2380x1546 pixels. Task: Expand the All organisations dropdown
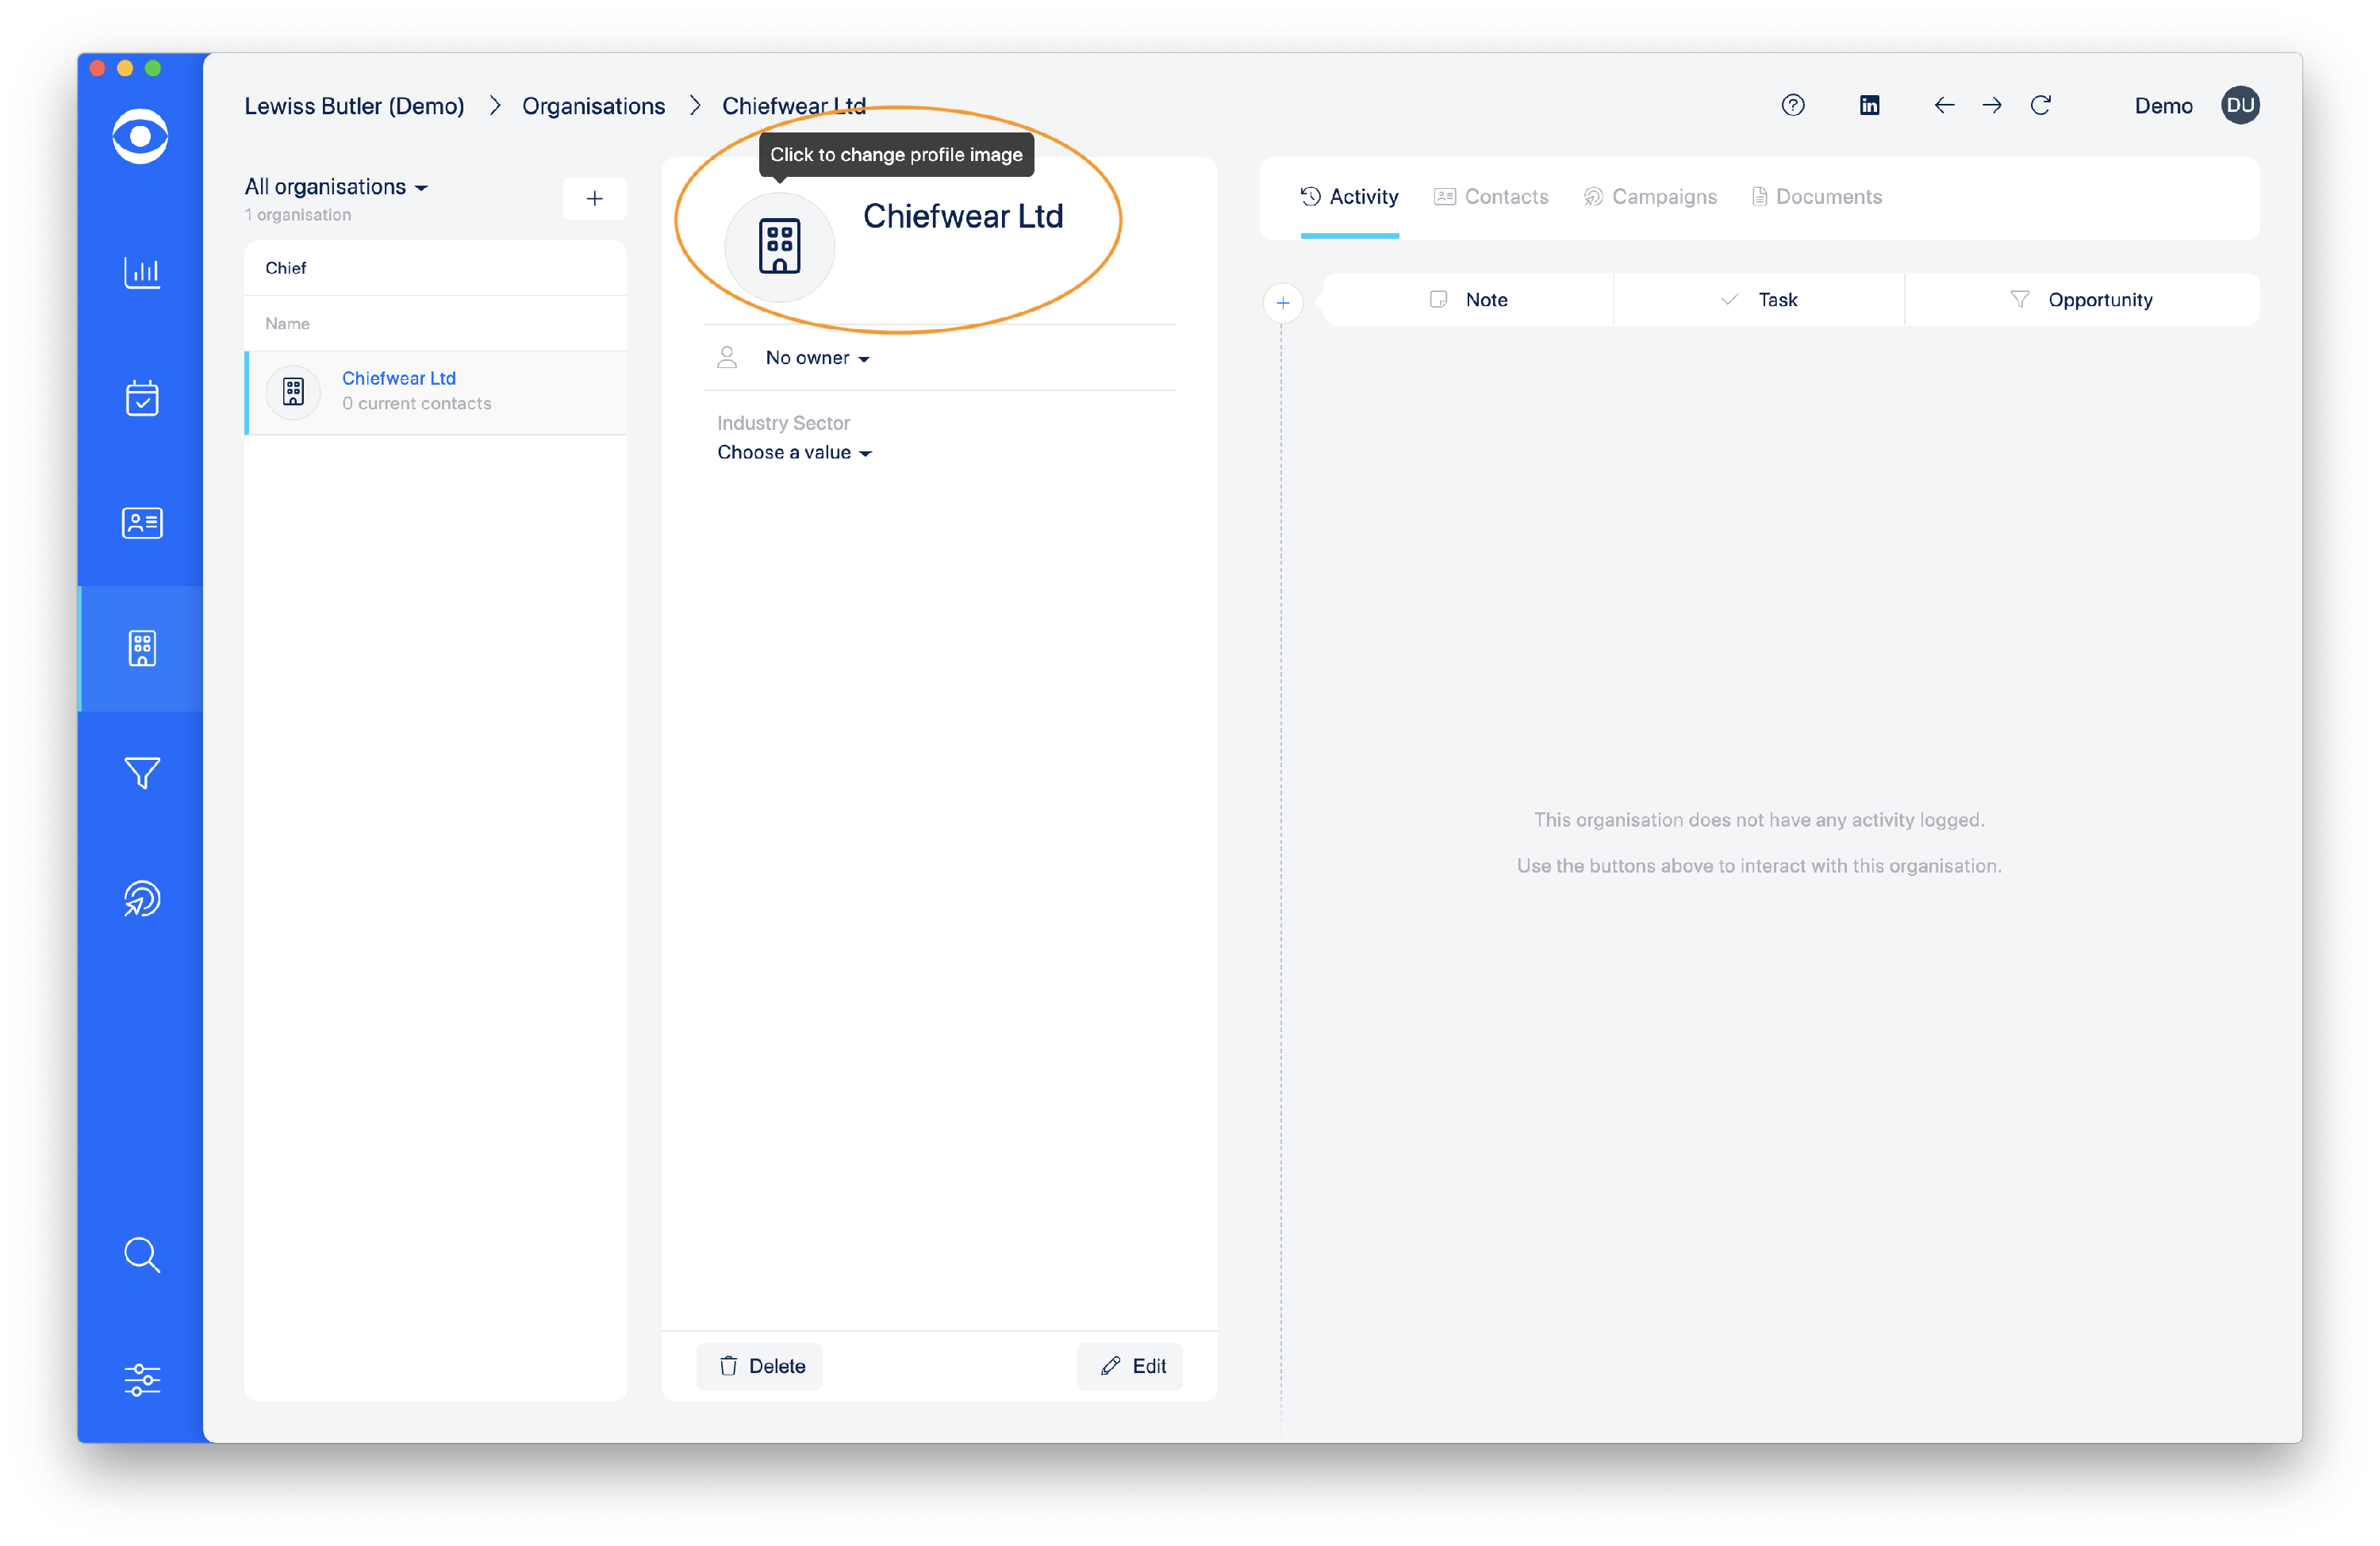tap(336, 187)
